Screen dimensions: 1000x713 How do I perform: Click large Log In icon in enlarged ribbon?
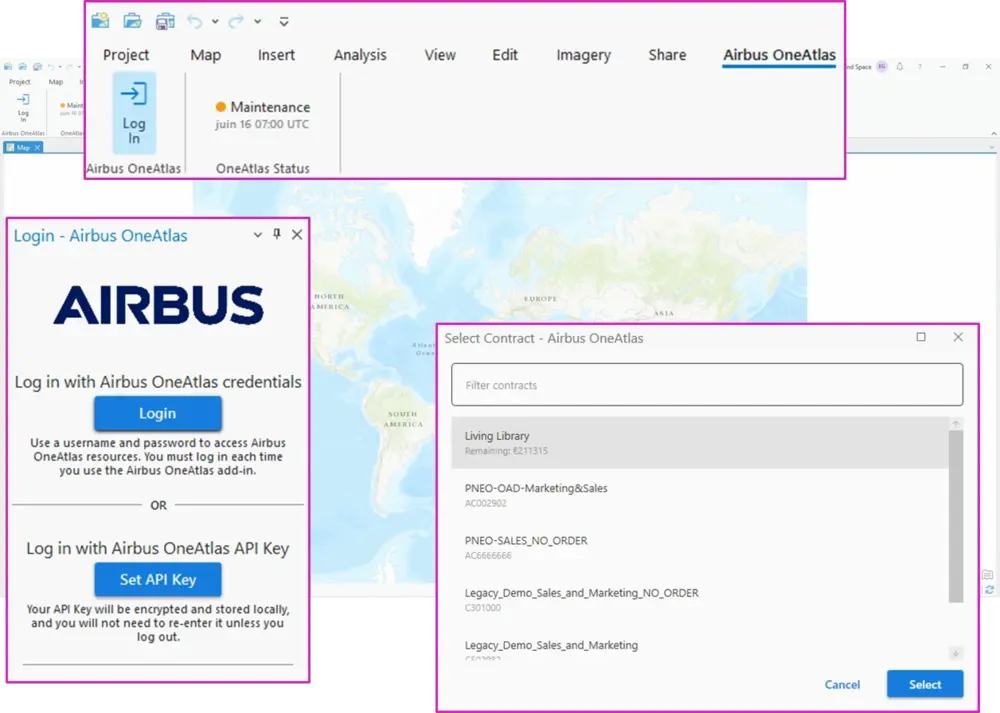pos(134,113)
